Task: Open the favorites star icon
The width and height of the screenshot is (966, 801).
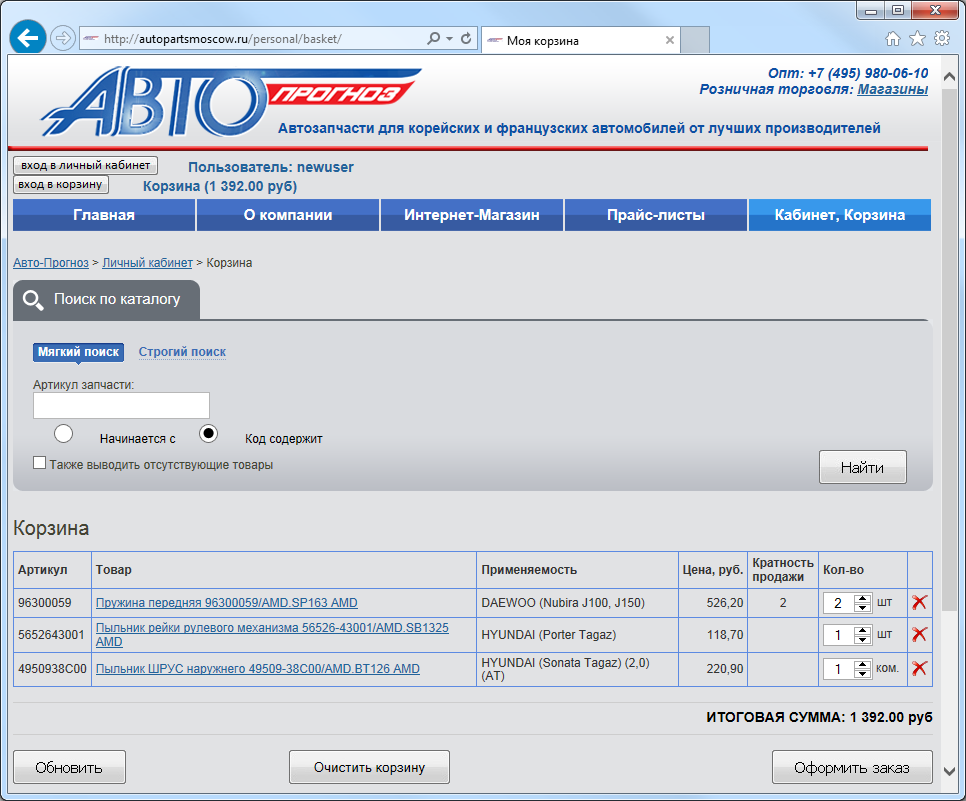Action: click(x=917, y=39)
